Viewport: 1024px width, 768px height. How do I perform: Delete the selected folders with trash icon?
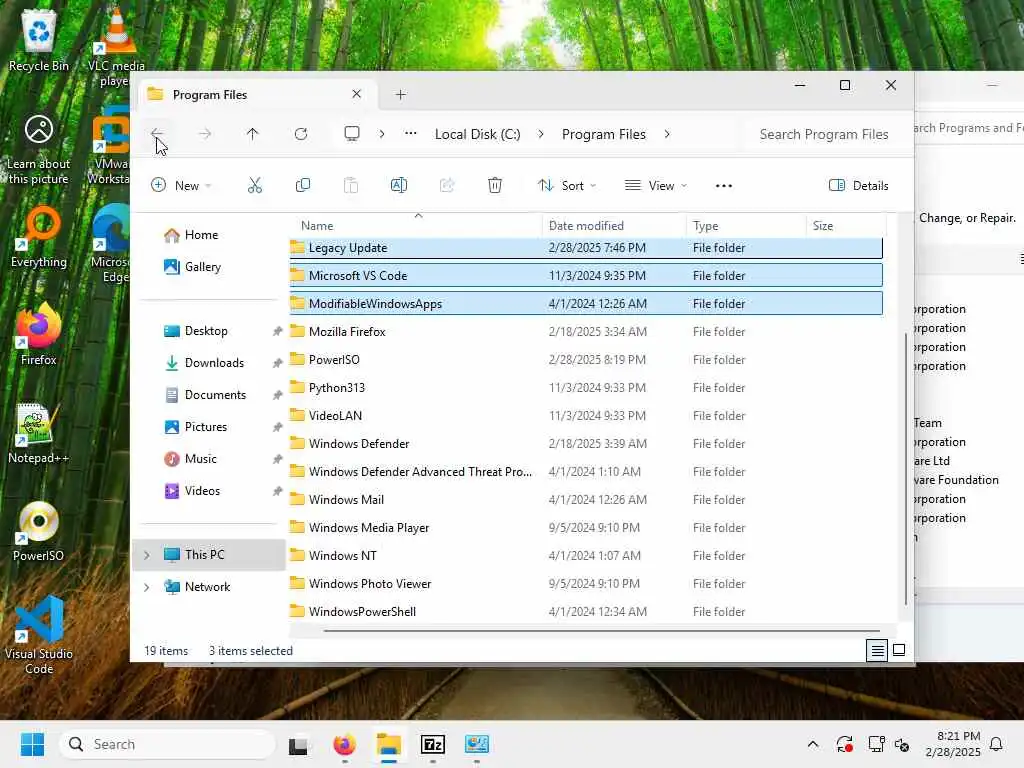point(495,185)
